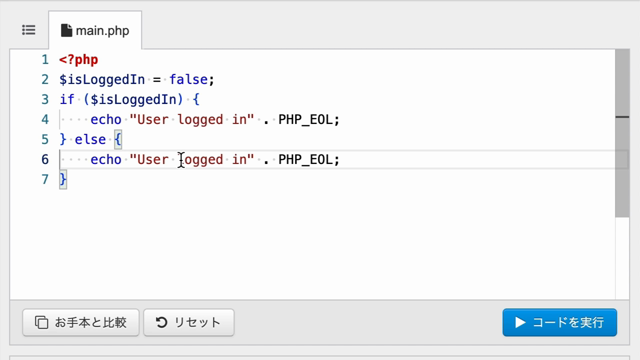The image size is (640, 360).
Task: Reset code with リセット button
Action: click(189, 322)
